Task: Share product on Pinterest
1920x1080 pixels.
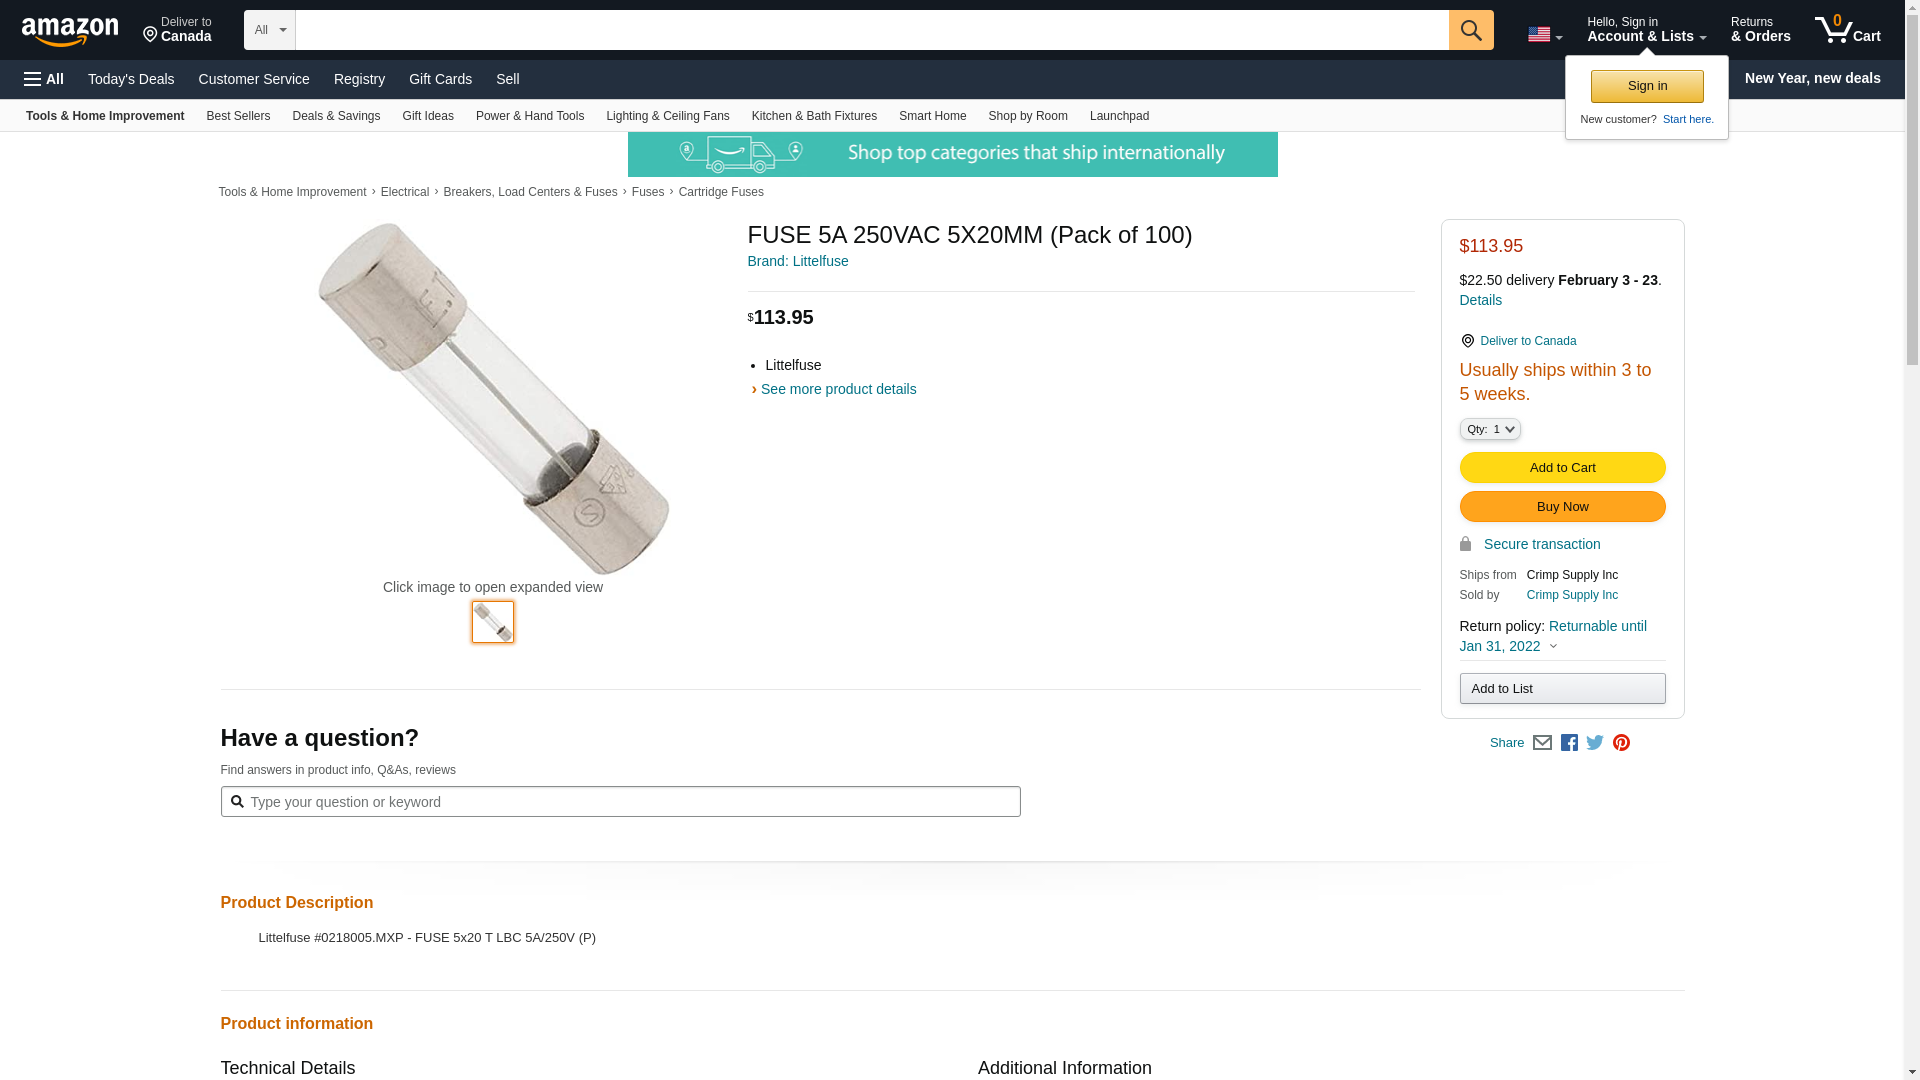Action: pos(1621,743)
